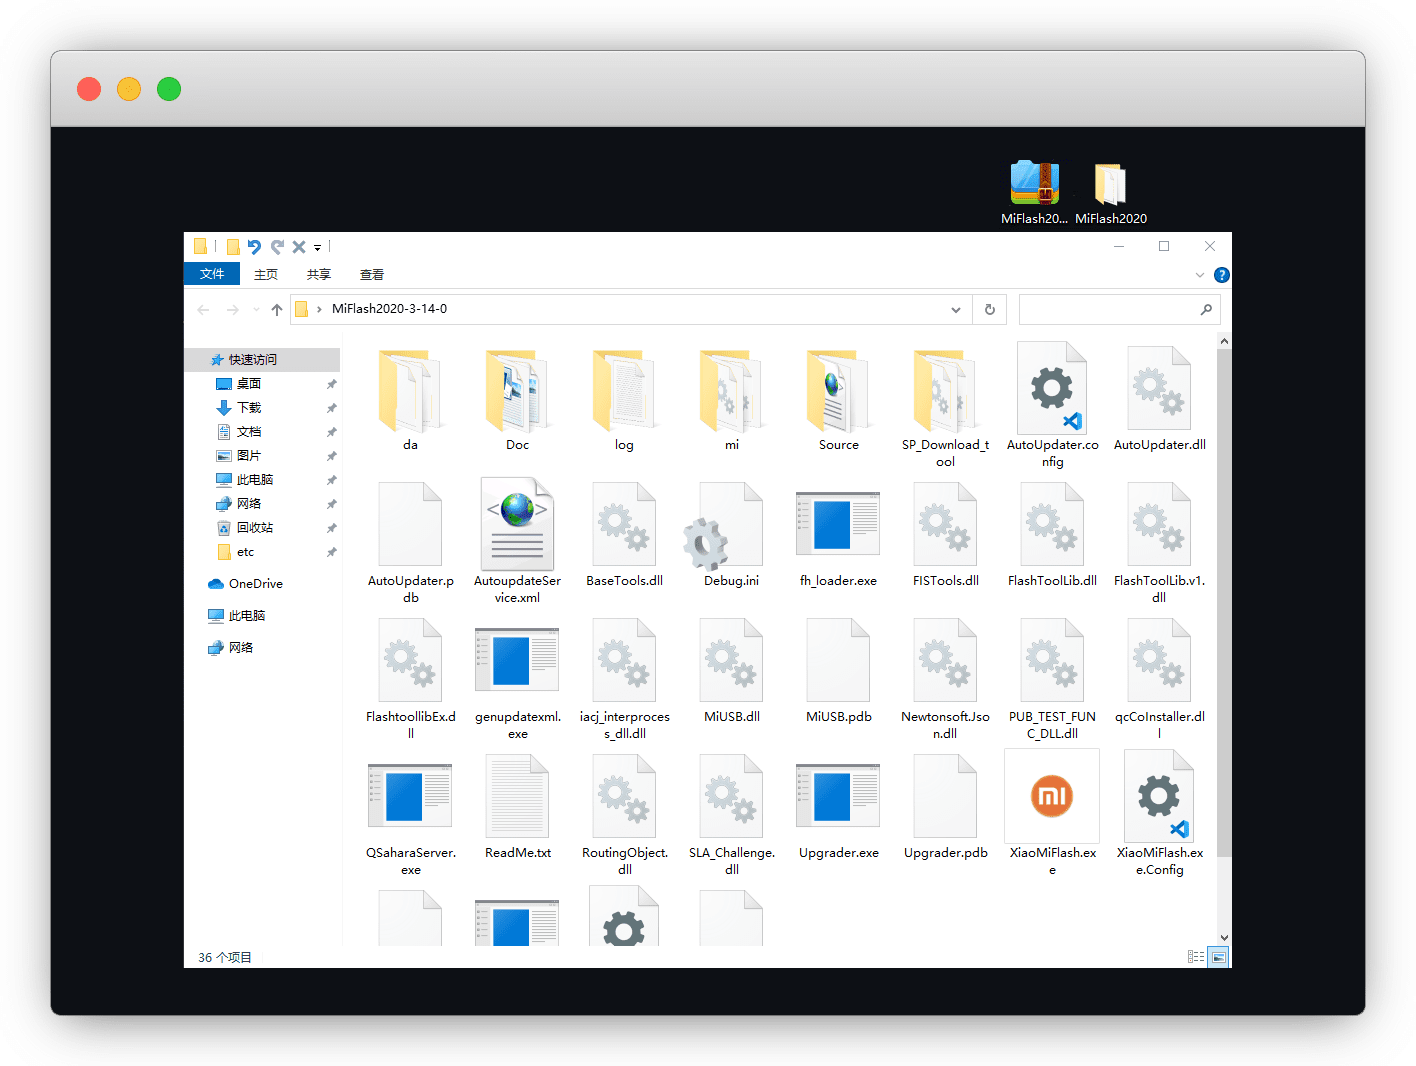The height and width of the screenshot is (1066, 1416).
Task: Select the fh_loader.exe file icon
Action: (x=837, y=525)
